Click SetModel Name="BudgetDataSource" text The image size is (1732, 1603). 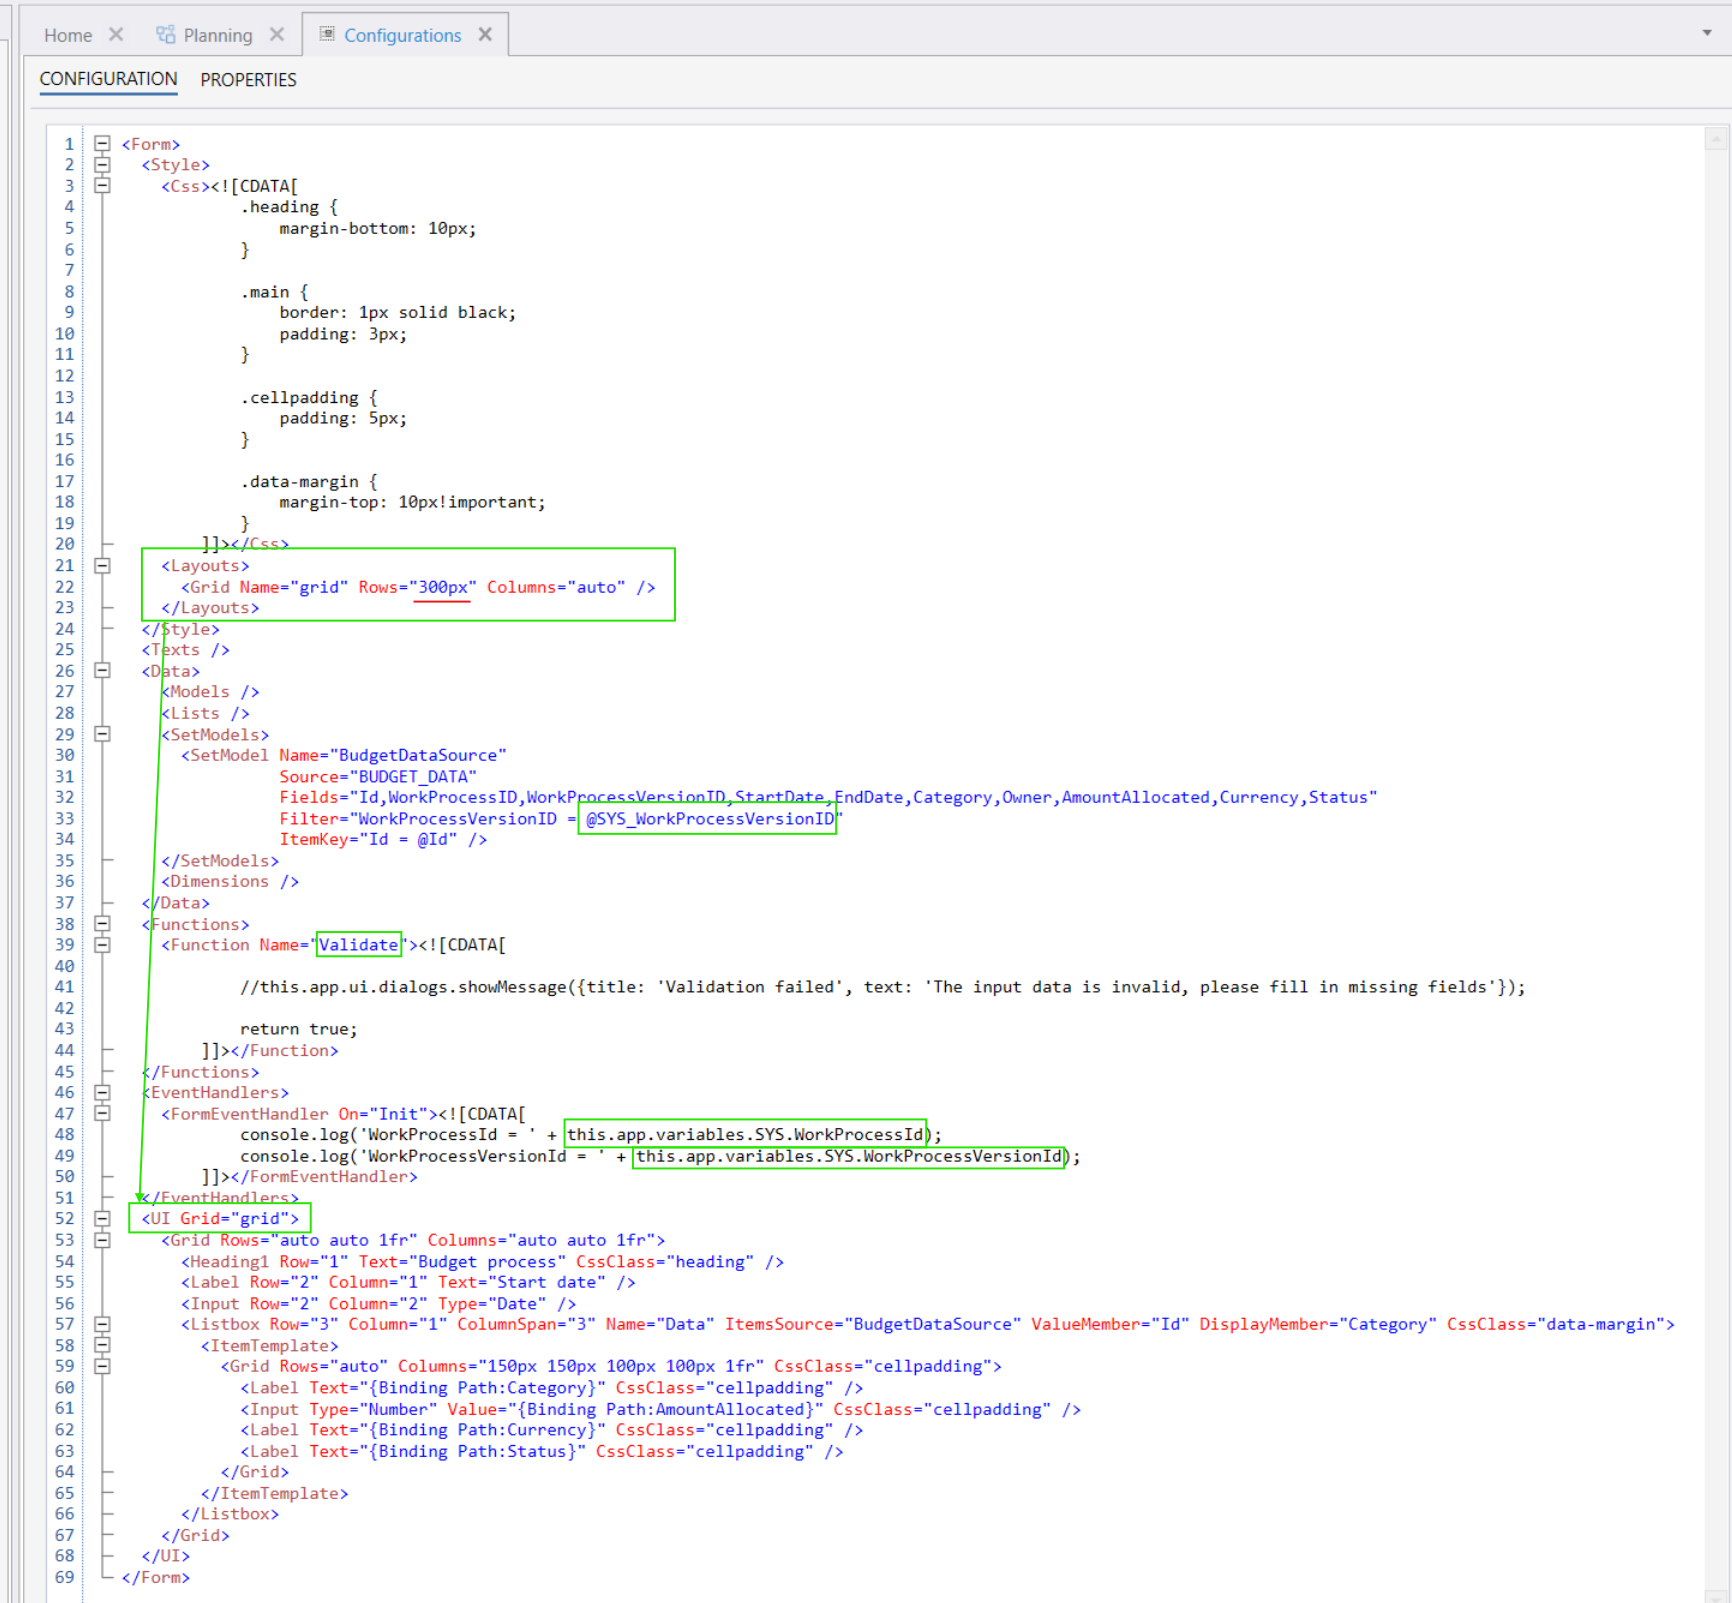pos(343,755)
